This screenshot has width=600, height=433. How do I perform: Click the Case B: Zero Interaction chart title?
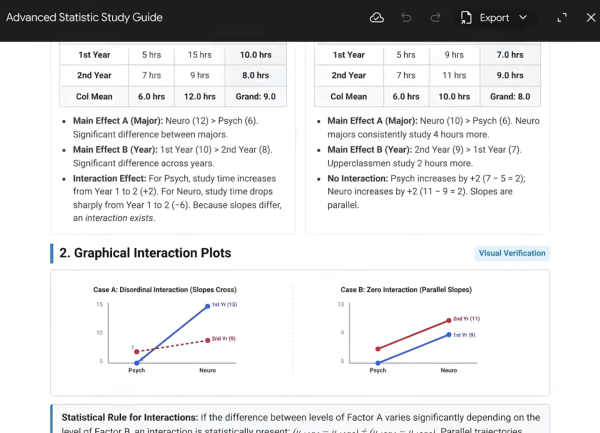coord(406,290)
